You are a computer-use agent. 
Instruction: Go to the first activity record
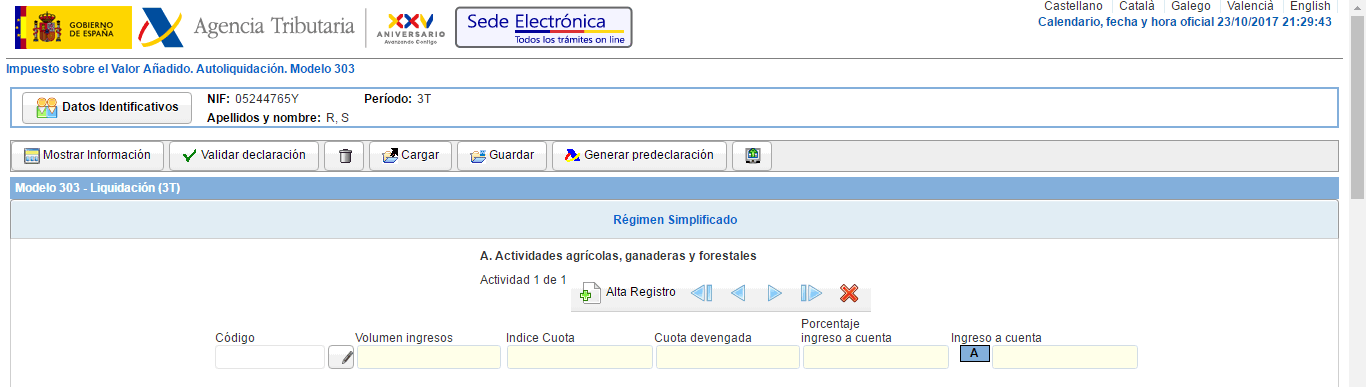(x=701, y=293)
